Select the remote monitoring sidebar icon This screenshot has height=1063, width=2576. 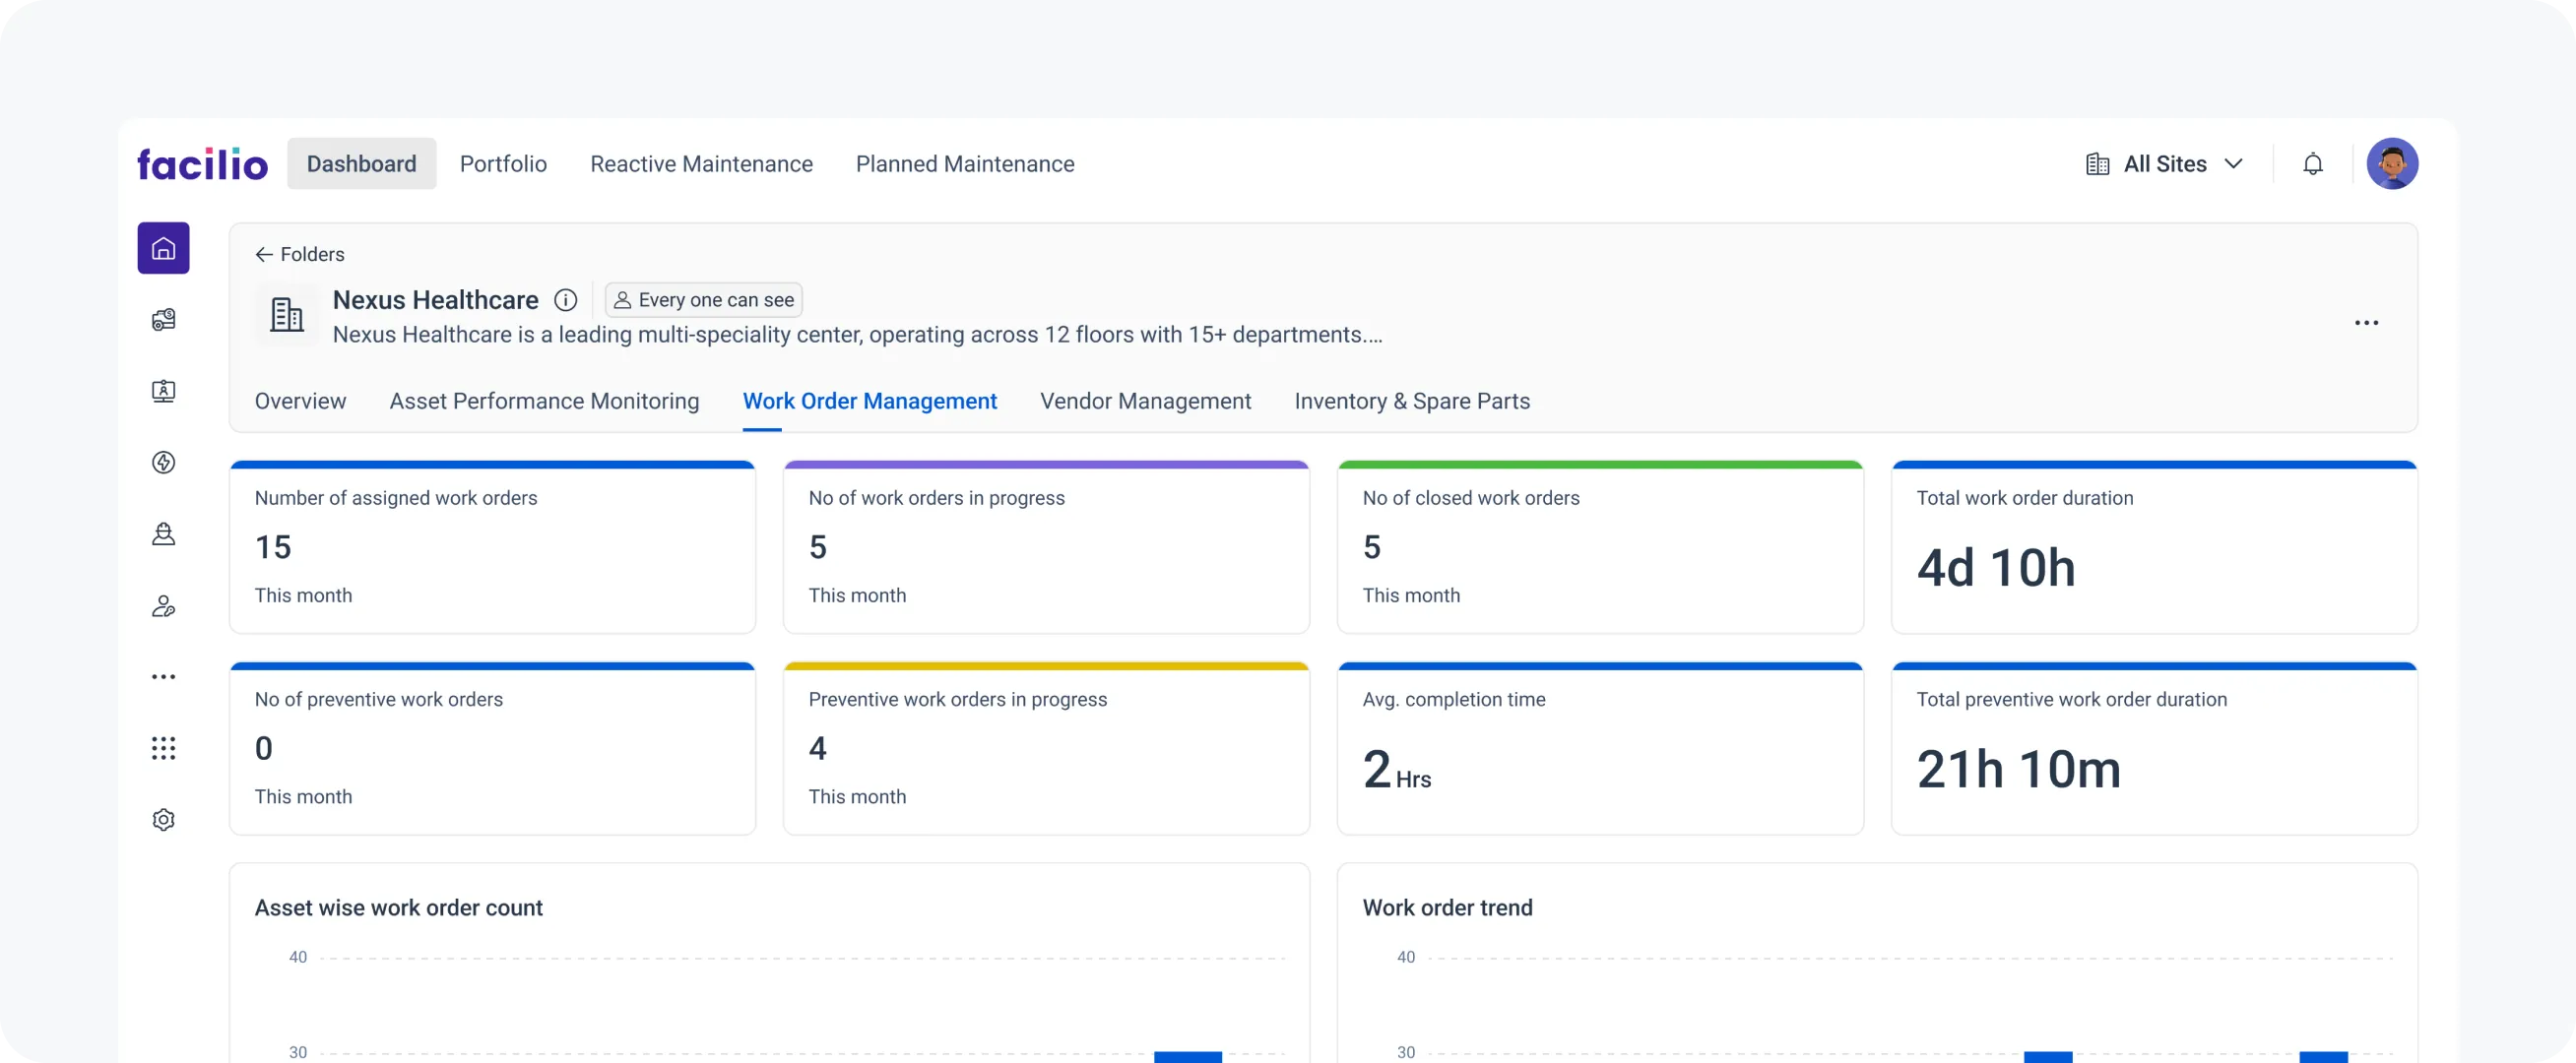163,391
